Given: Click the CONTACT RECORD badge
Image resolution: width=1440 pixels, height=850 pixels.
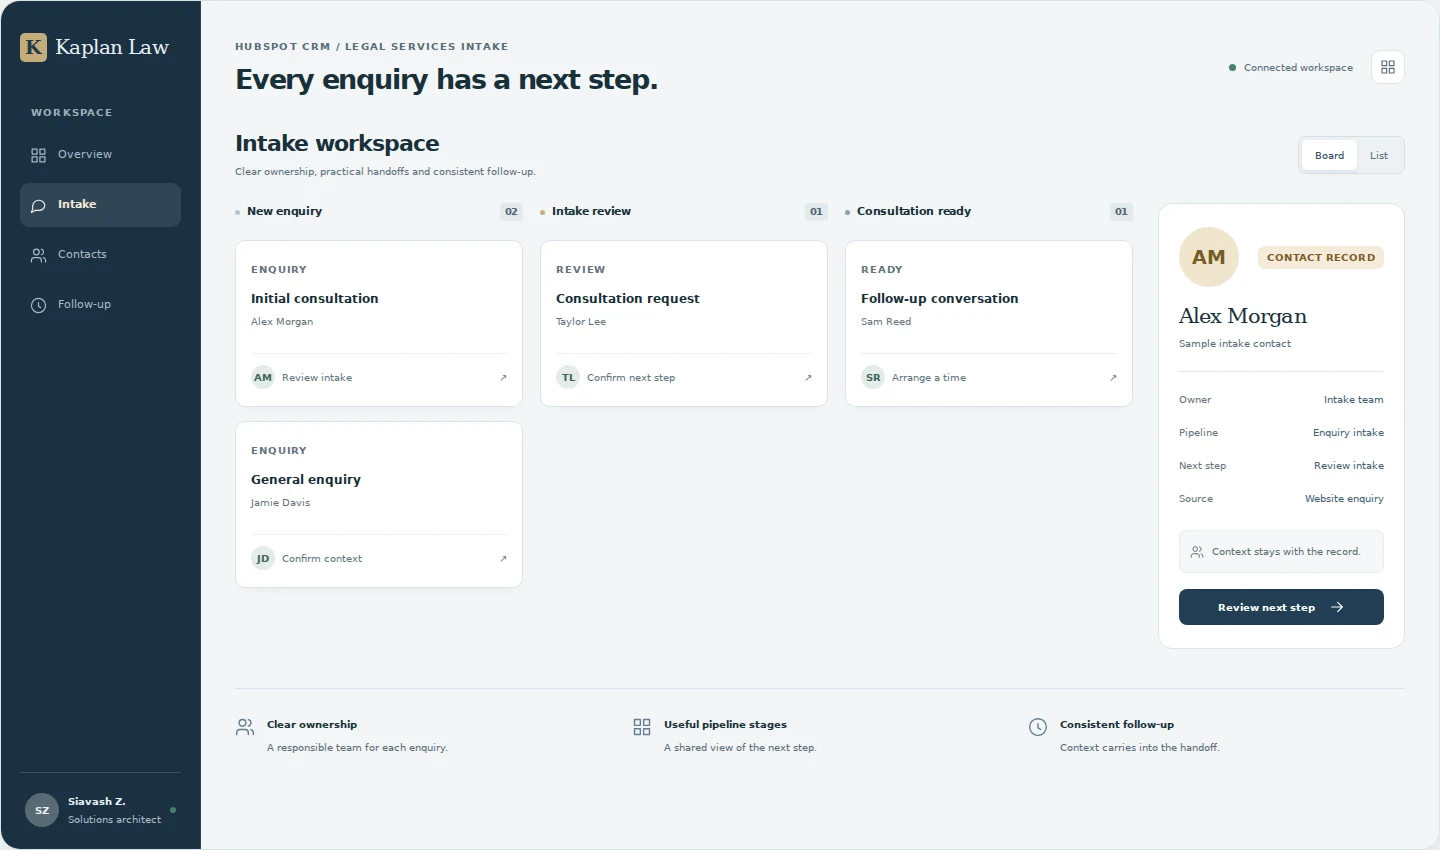Looking at the screenshot, I should click(x=1321, y=258).
